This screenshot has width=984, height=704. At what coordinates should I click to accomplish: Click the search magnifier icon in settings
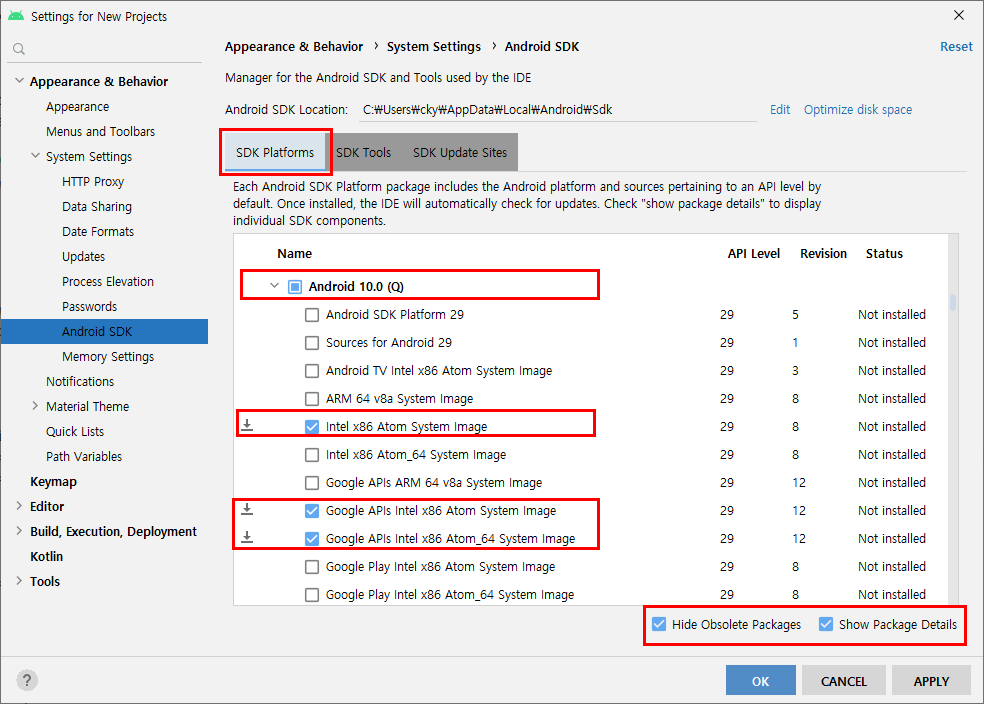point(19,49)
